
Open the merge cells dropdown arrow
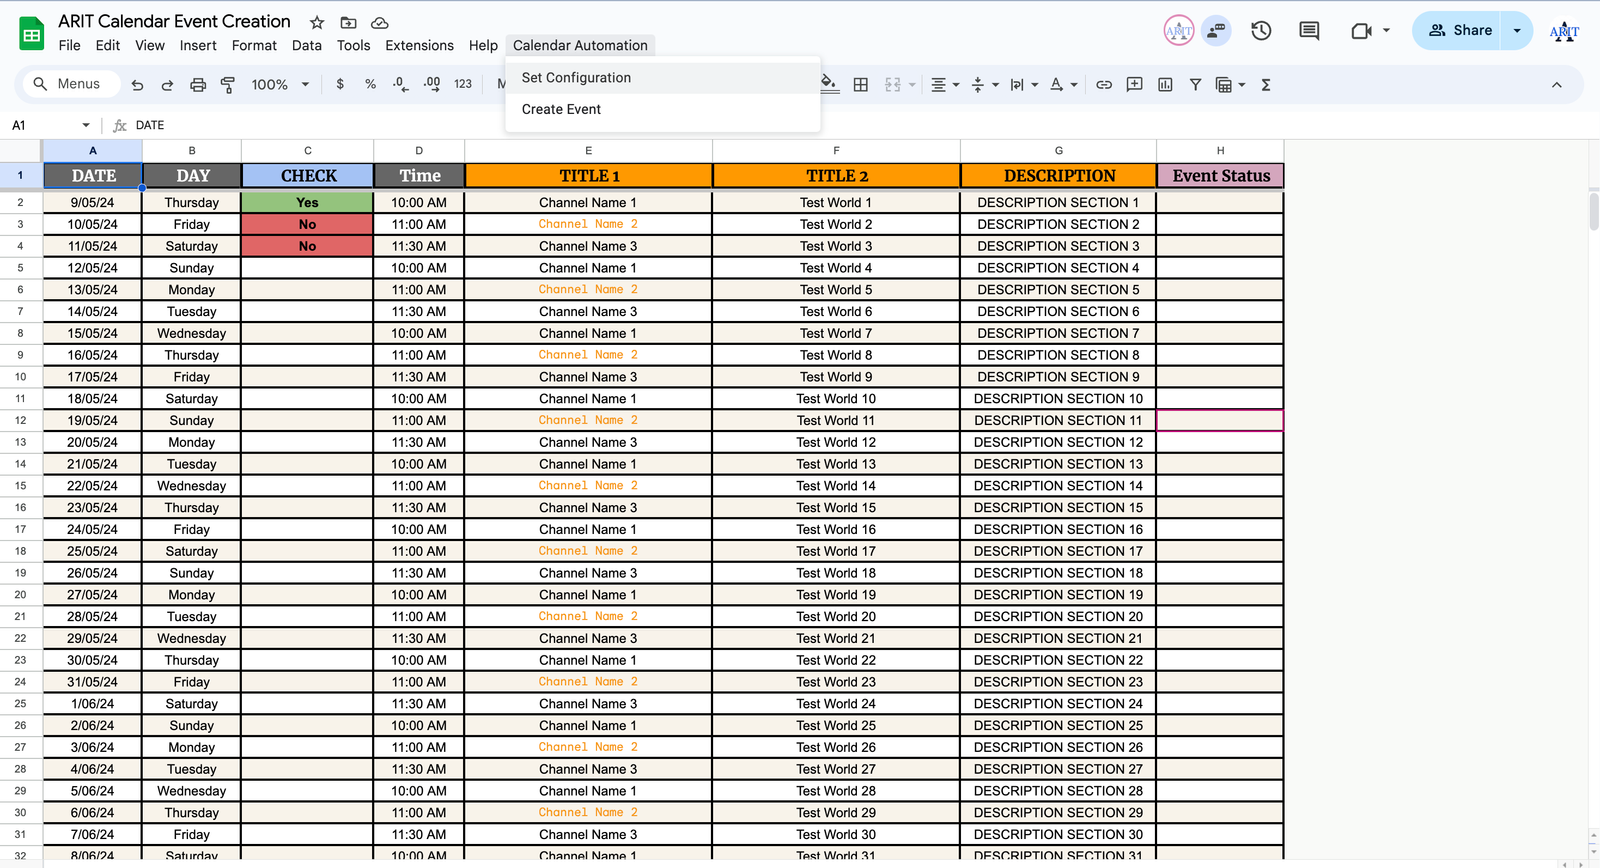(x=912, y=85)
